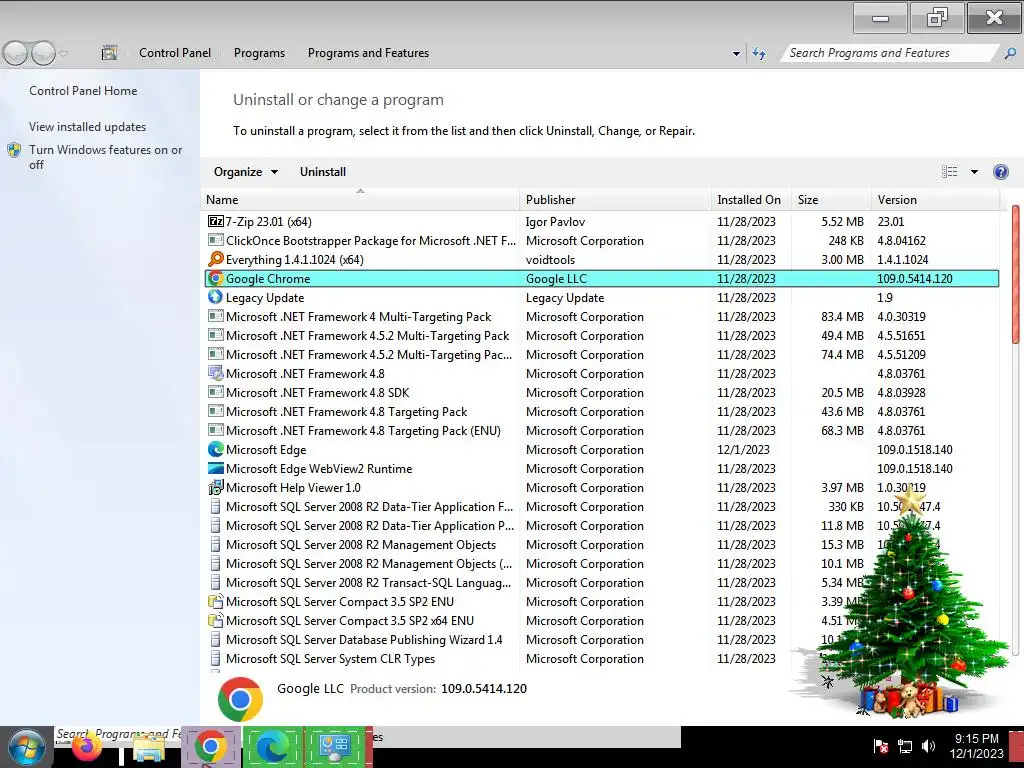The image size is (1024, 768).
Task: Select .NET Framework 4.8 Targeting Pack (ENU)
Action: point(601,430)
